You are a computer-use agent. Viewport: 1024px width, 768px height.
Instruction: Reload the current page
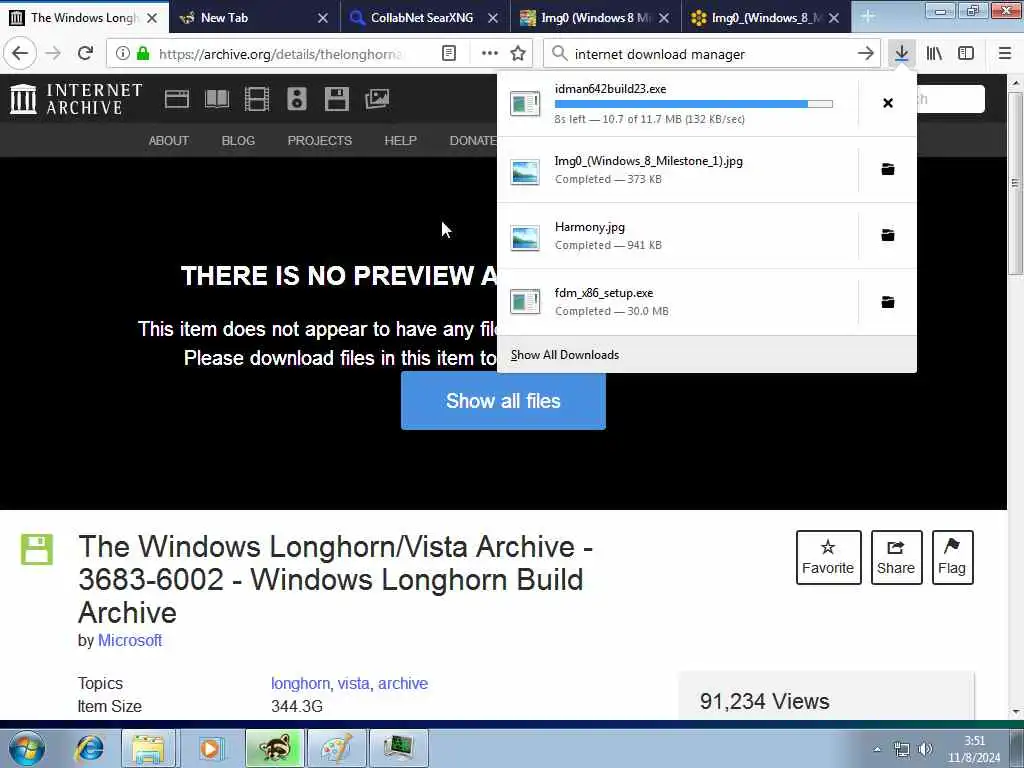pyautogui.click(x=85, y=54)
